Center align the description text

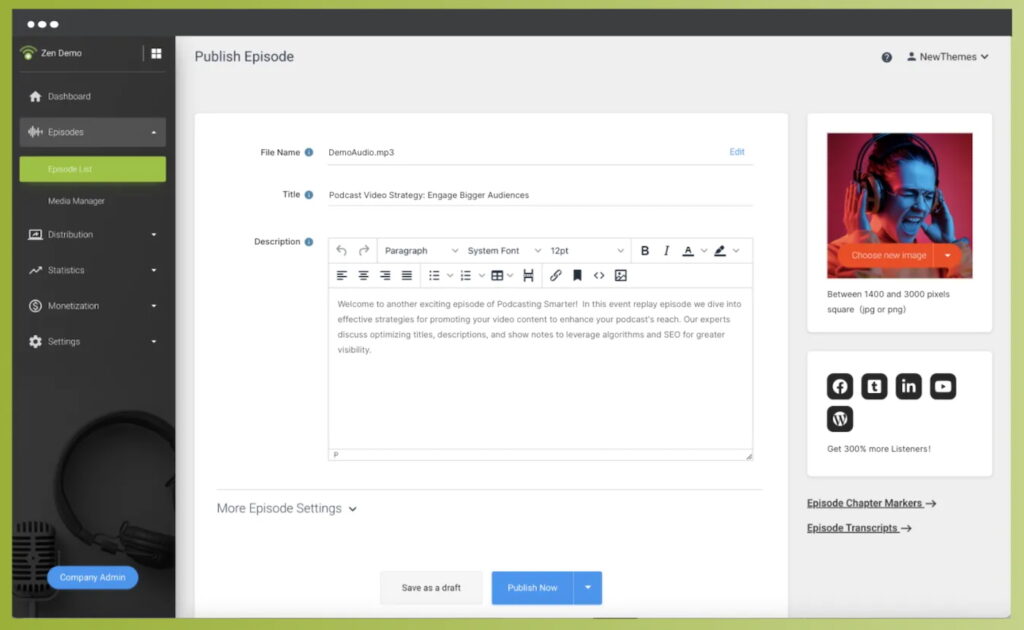(363, 276)
